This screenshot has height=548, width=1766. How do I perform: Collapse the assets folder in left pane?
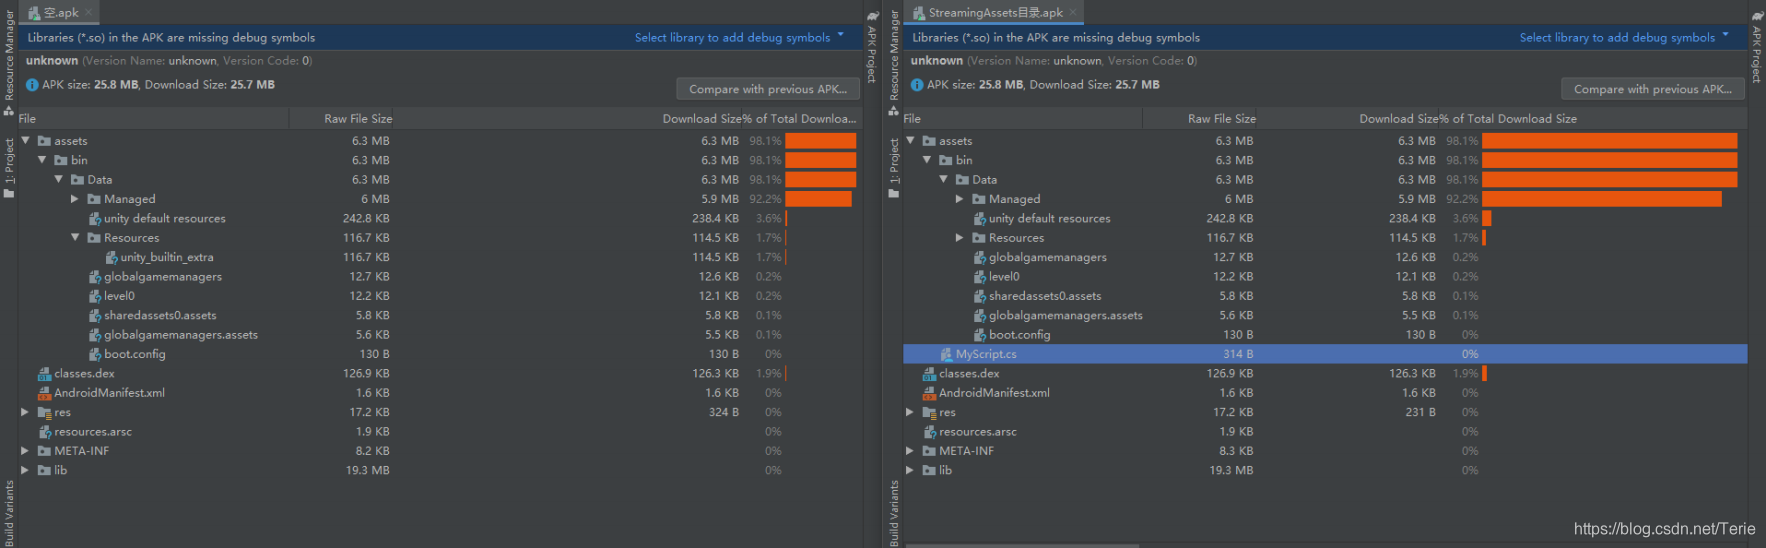[x=25, y=141]
